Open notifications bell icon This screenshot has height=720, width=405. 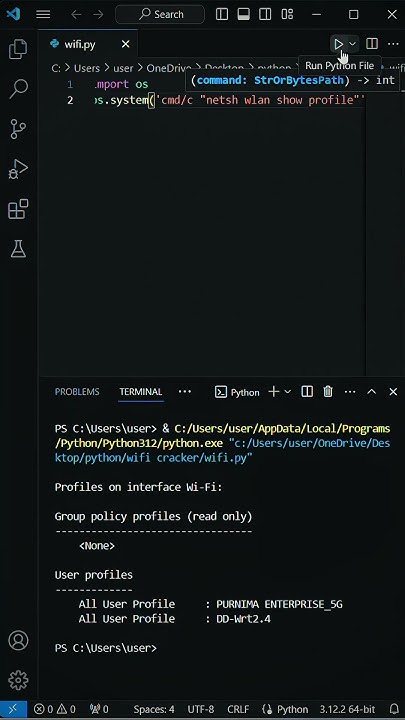point(394,709)
